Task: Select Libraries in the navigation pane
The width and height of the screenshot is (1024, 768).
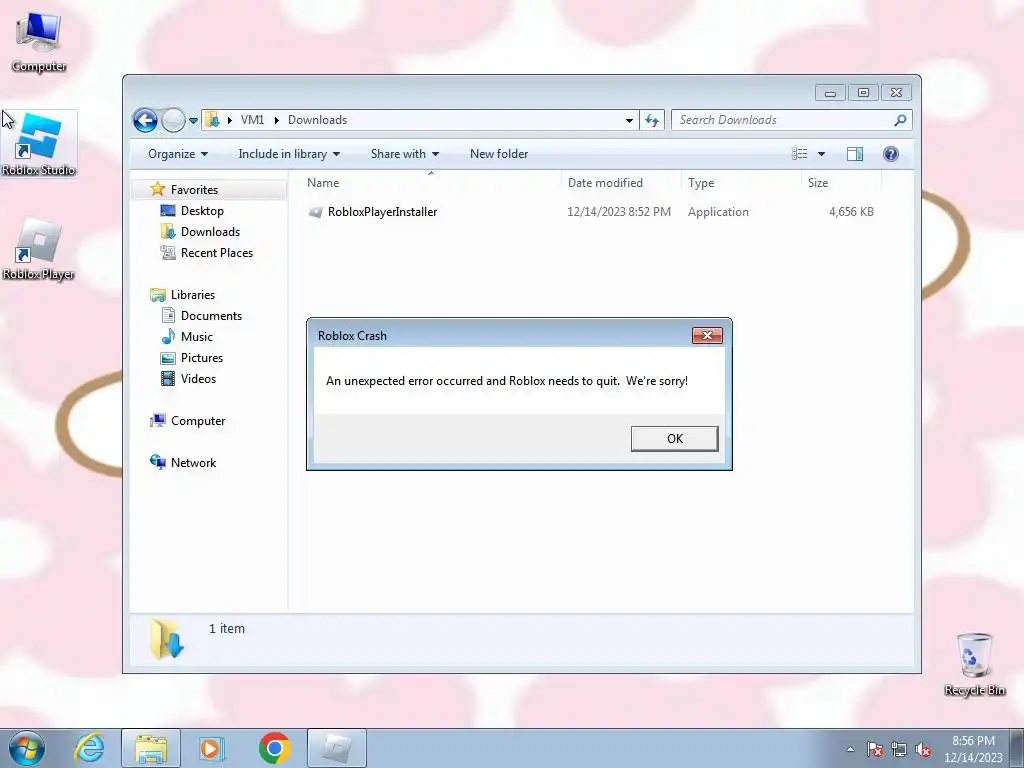Action: [192, 295]
